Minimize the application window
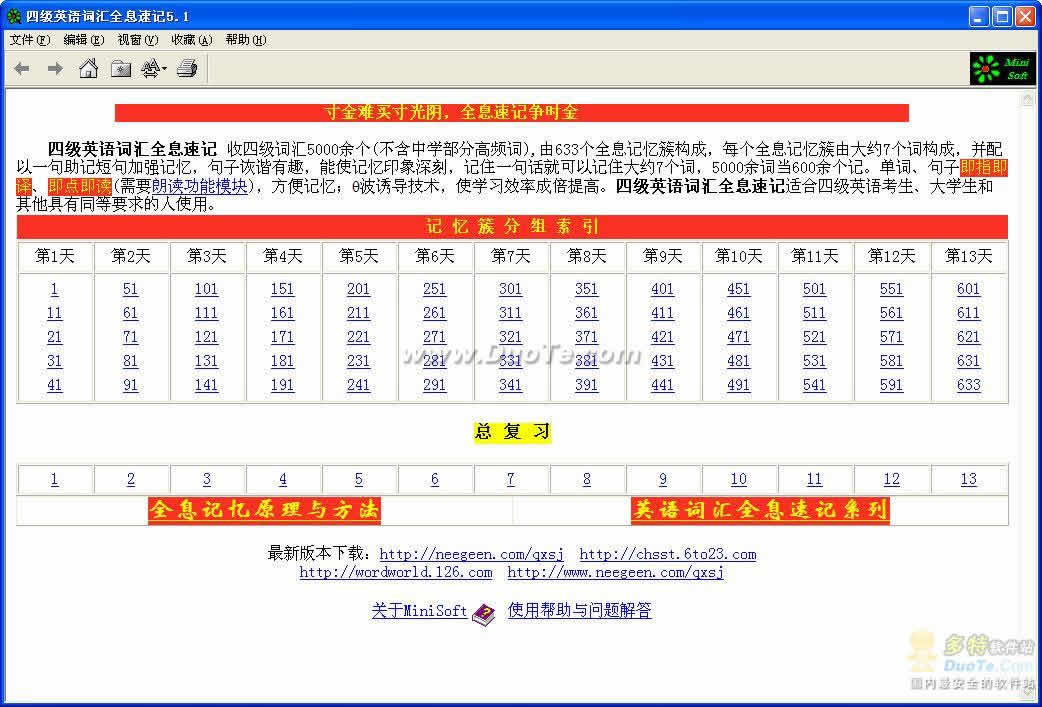Screen dimensions: 1042x707 (980, 17)
